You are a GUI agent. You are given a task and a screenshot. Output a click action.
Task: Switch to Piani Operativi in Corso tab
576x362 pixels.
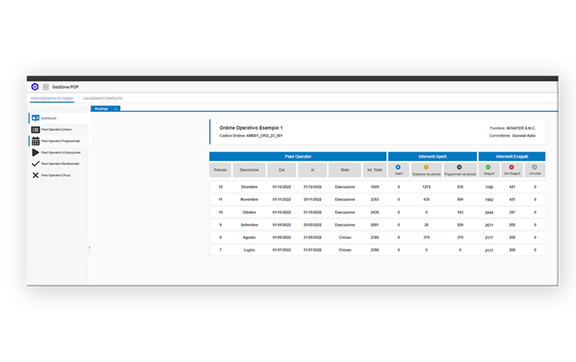52,98
